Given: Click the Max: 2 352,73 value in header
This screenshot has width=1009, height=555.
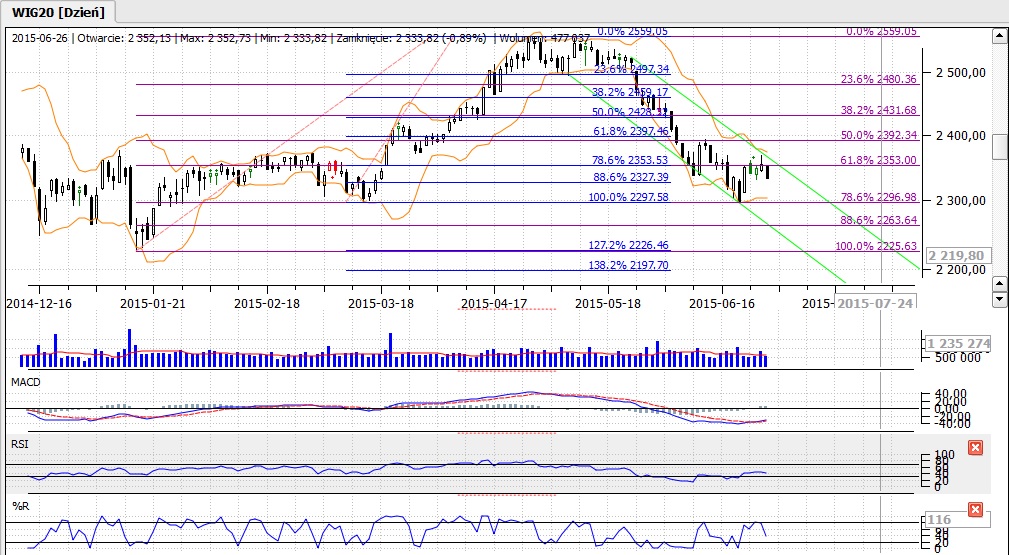Looking at the screenshot, I should [217, 39].
